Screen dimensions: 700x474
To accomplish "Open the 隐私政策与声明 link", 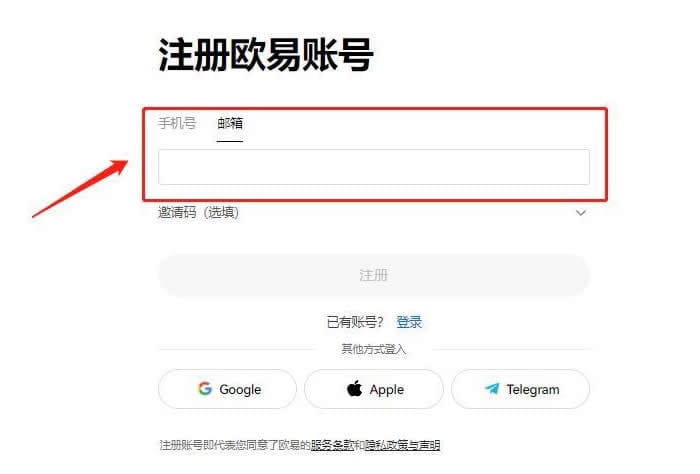I will pyautogui.click(x=402, y=445).
